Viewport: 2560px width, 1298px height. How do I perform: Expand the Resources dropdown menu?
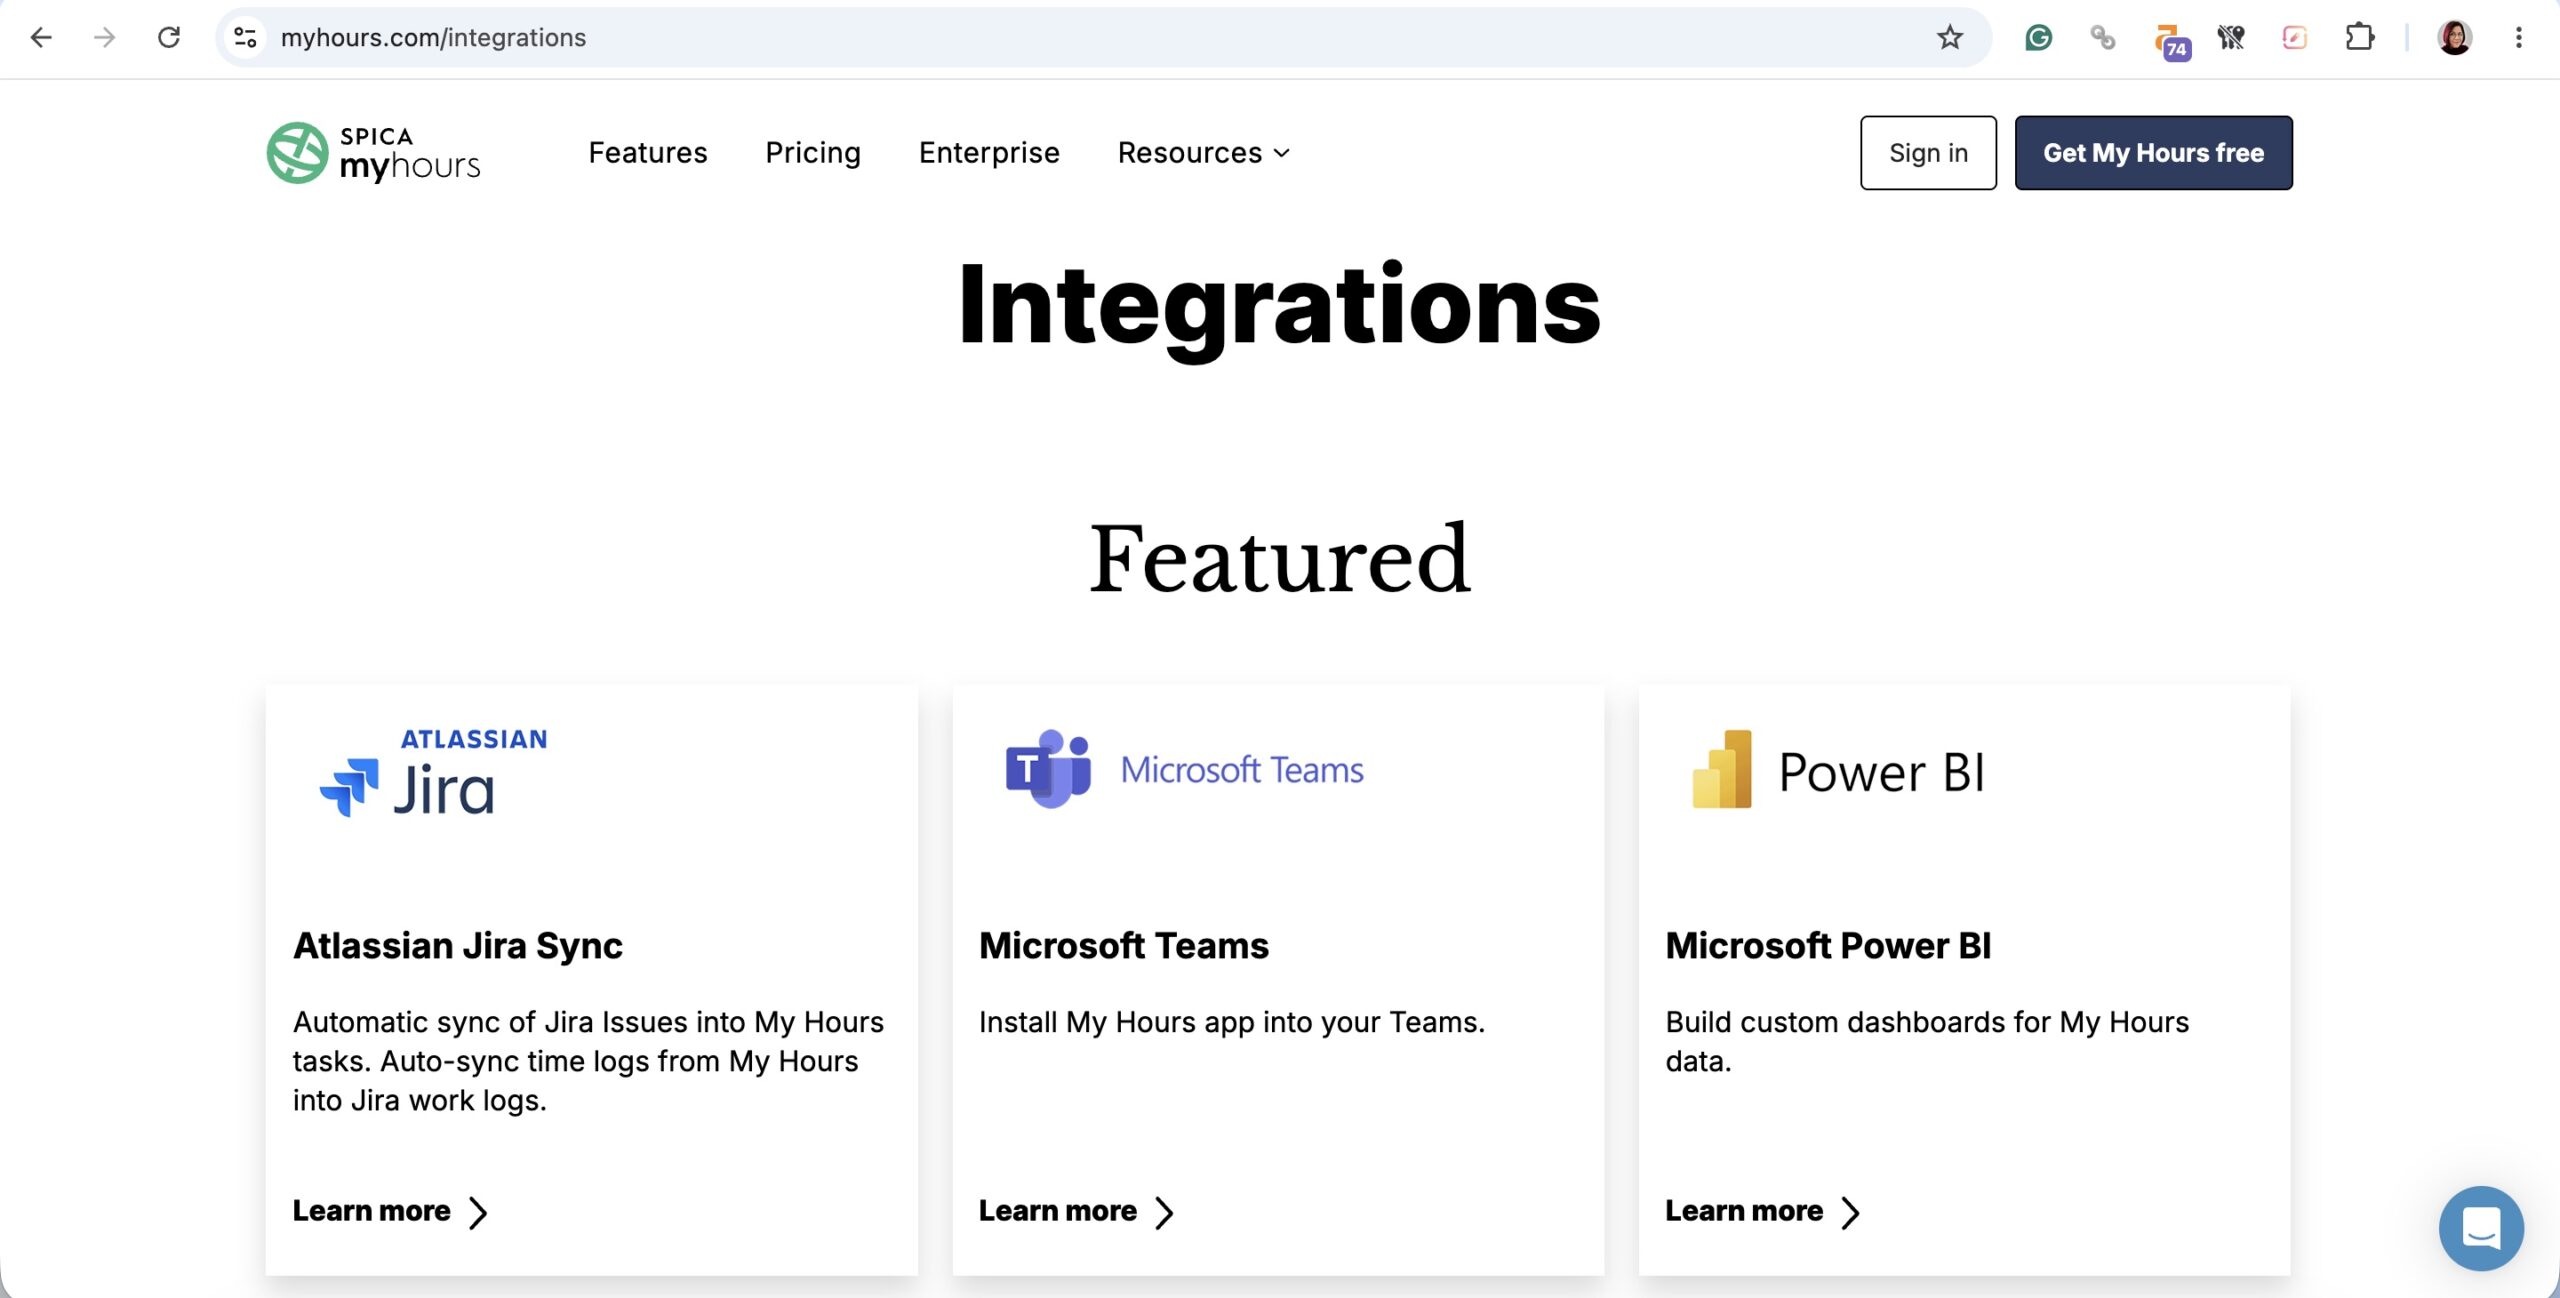pyautogui.click(x=1203, y=153)
